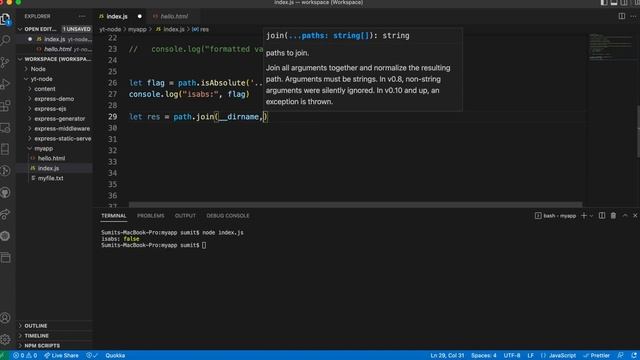Split the terminal panel
This screenshot has height=360, width=640.
pyautogui.click(x=602, y=216)
